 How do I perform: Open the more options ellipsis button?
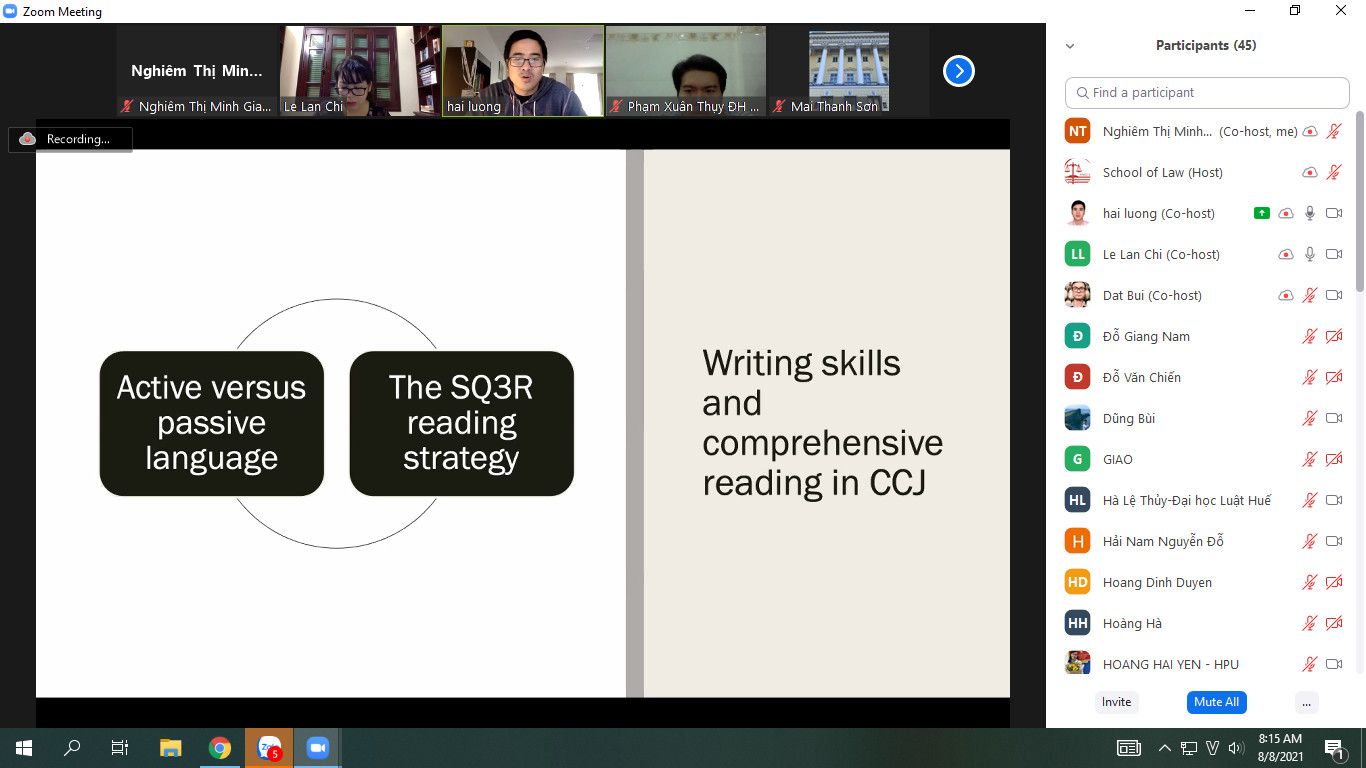tap(1306, 702)
